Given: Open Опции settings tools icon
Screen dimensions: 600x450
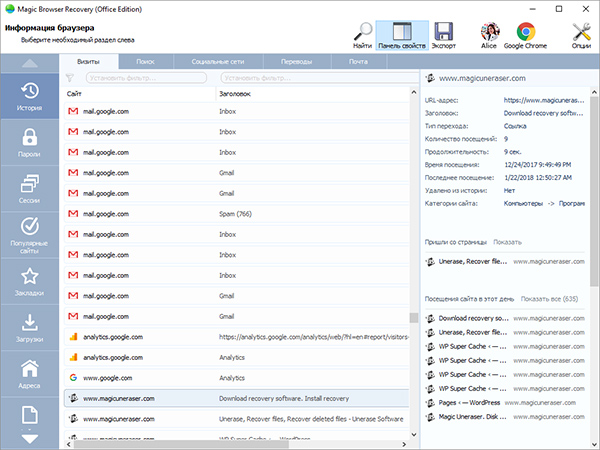Looking at the screenshot, I should (x=581, y=36).
